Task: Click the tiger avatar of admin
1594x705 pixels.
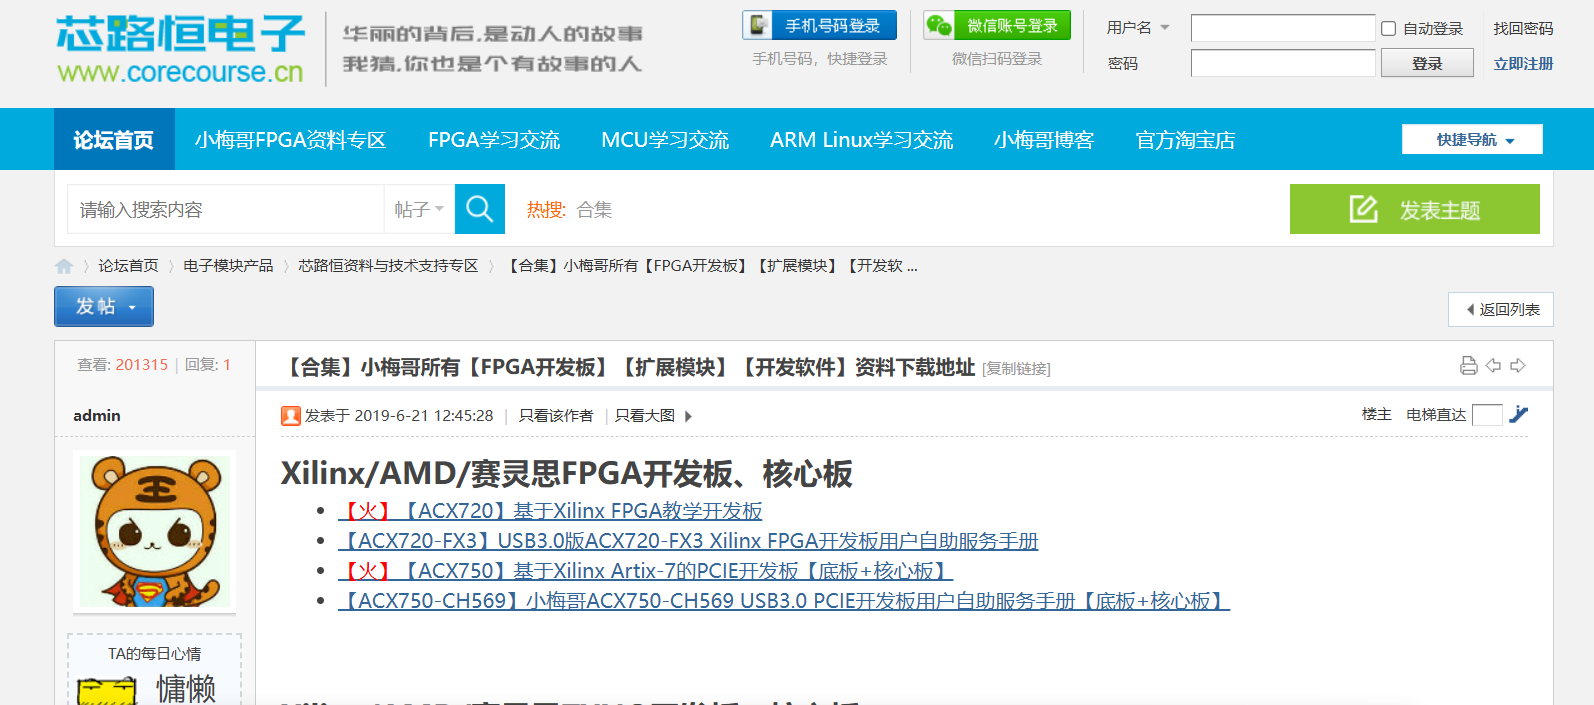Action: [x=155, y=532]
